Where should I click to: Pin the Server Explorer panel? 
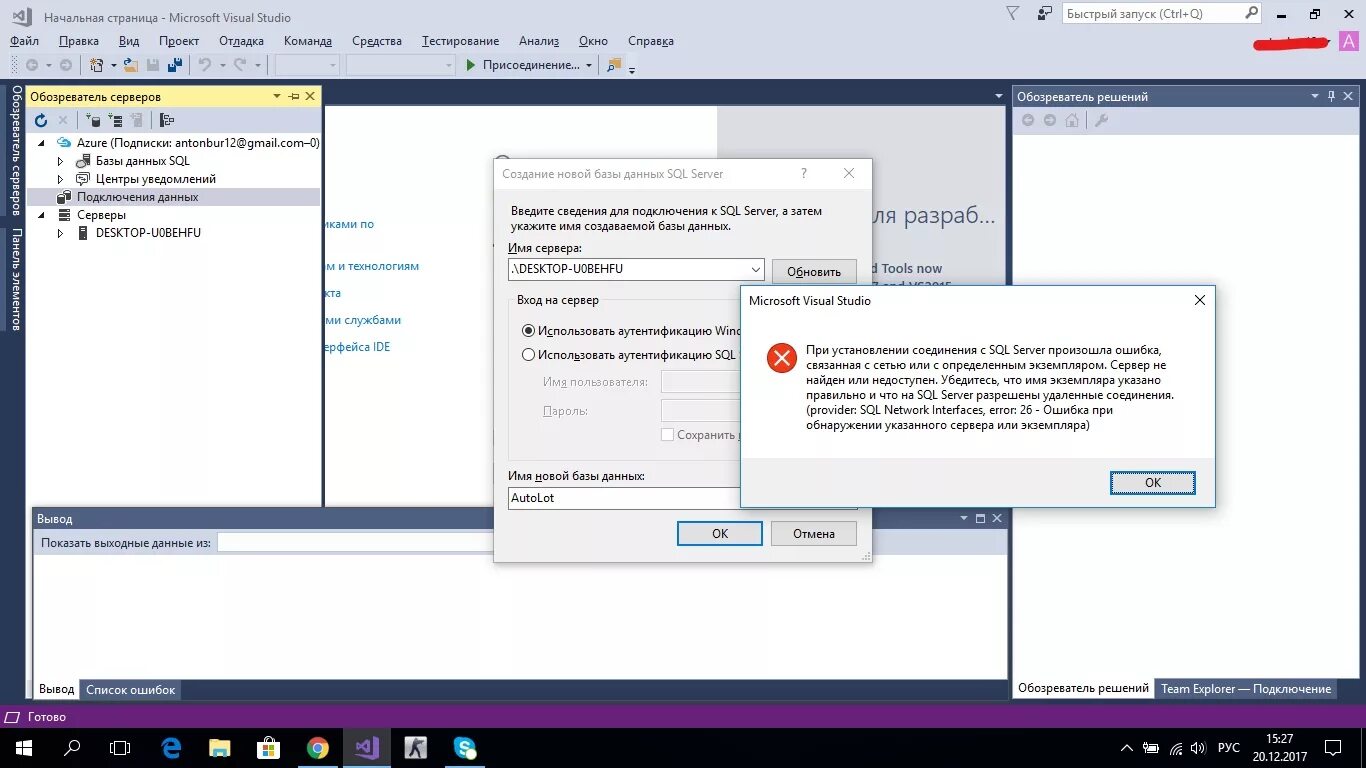(294, 96)
